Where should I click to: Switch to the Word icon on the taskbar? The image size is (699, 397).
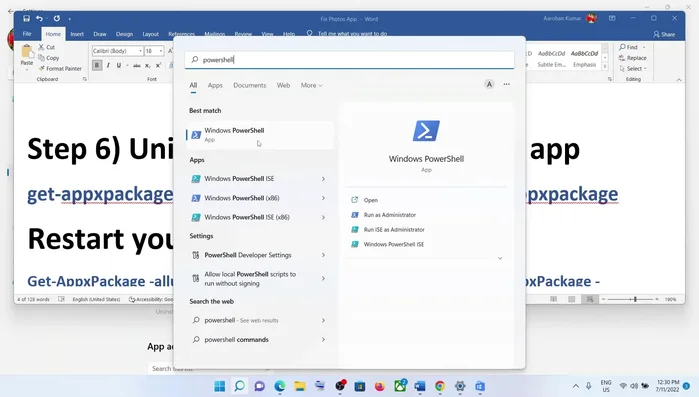click(420, 386)
